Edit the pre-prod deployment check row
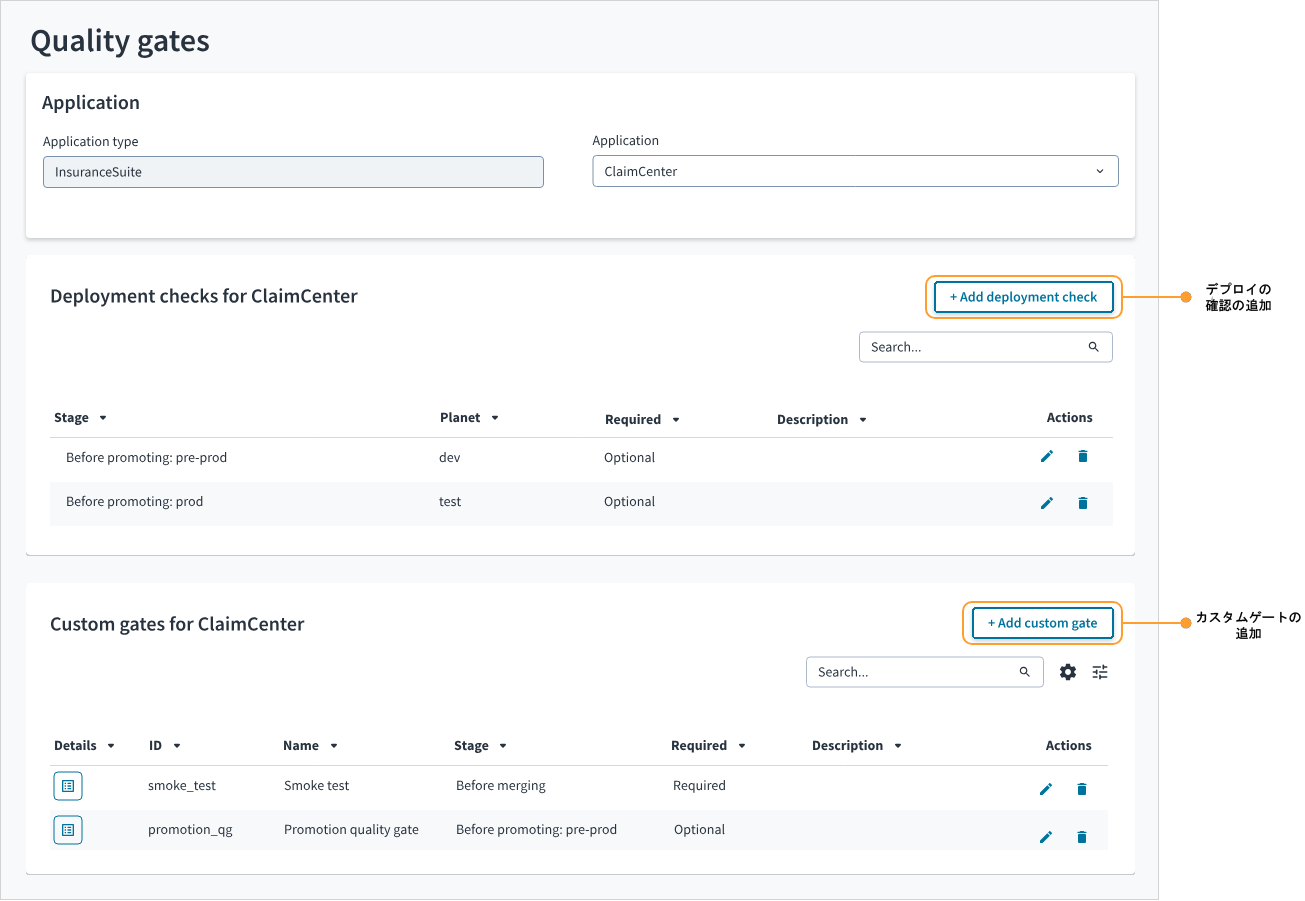 click(1047, 457)
